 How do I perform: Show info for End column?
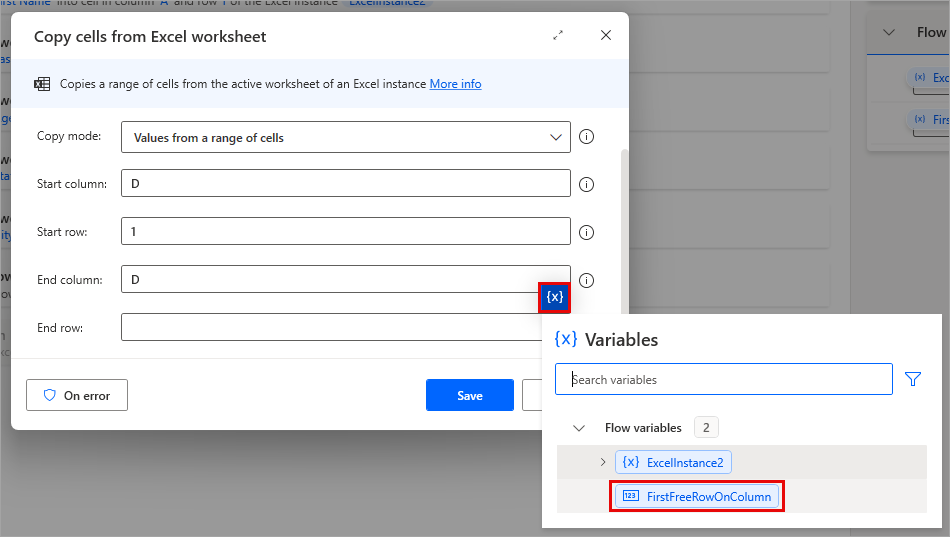point(586,280)
